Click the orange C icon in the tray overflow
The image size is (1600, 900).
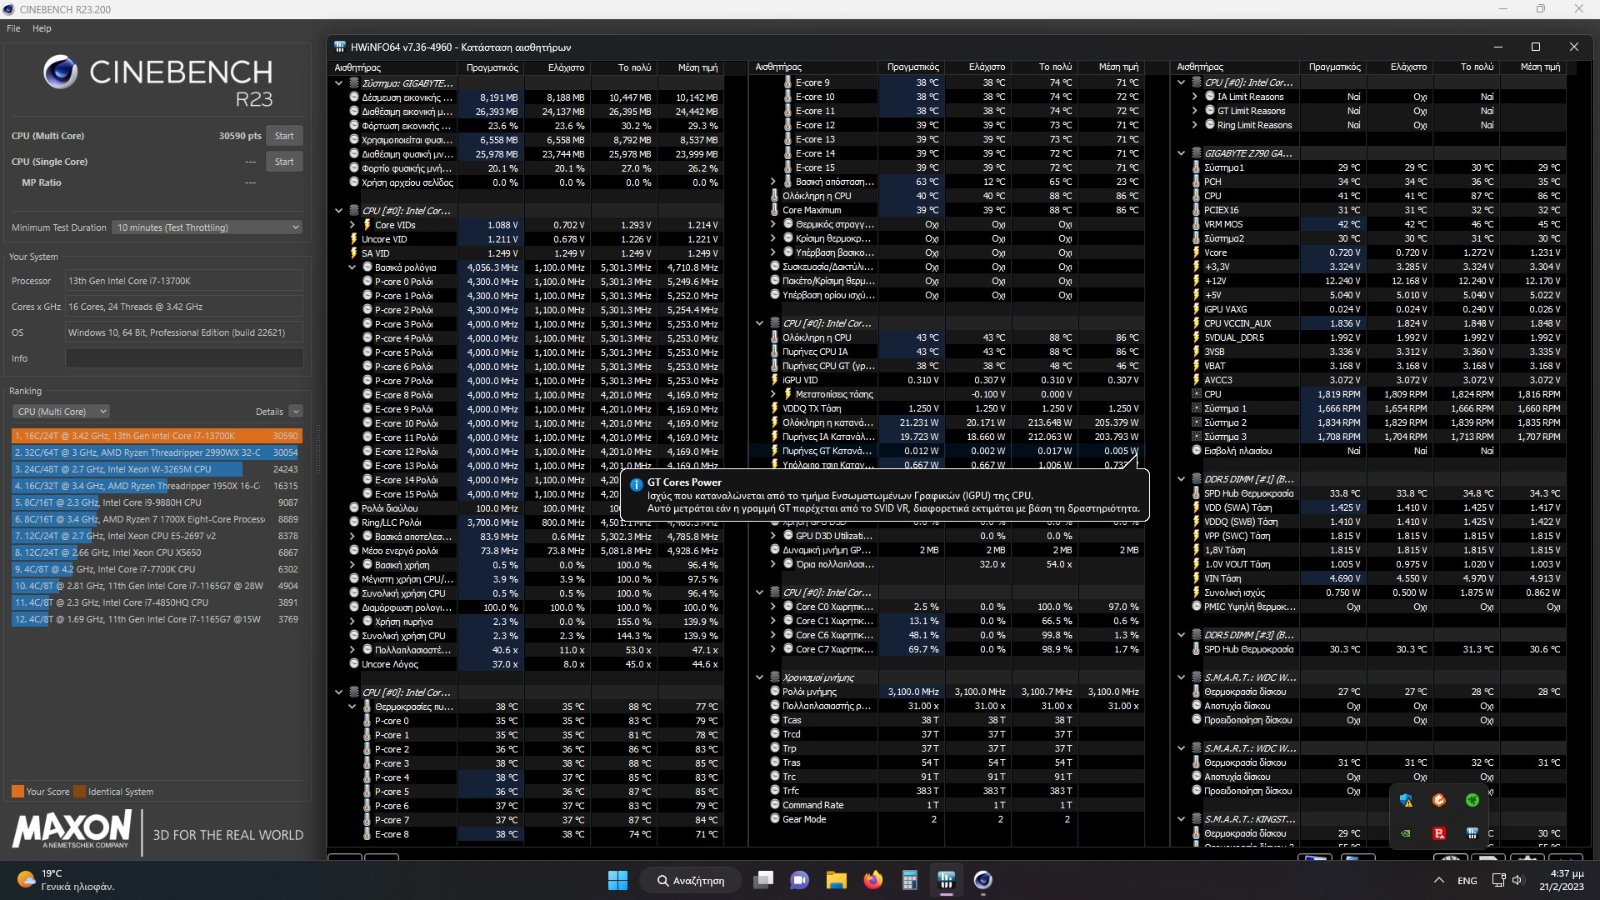(1439, 800)
